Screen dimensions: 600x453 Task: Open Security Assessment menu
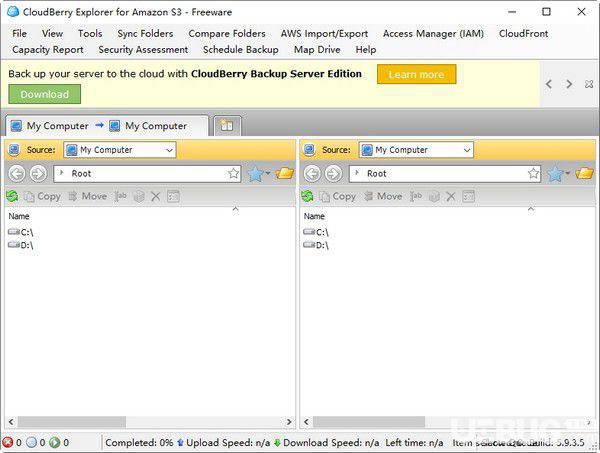point(143,50)
